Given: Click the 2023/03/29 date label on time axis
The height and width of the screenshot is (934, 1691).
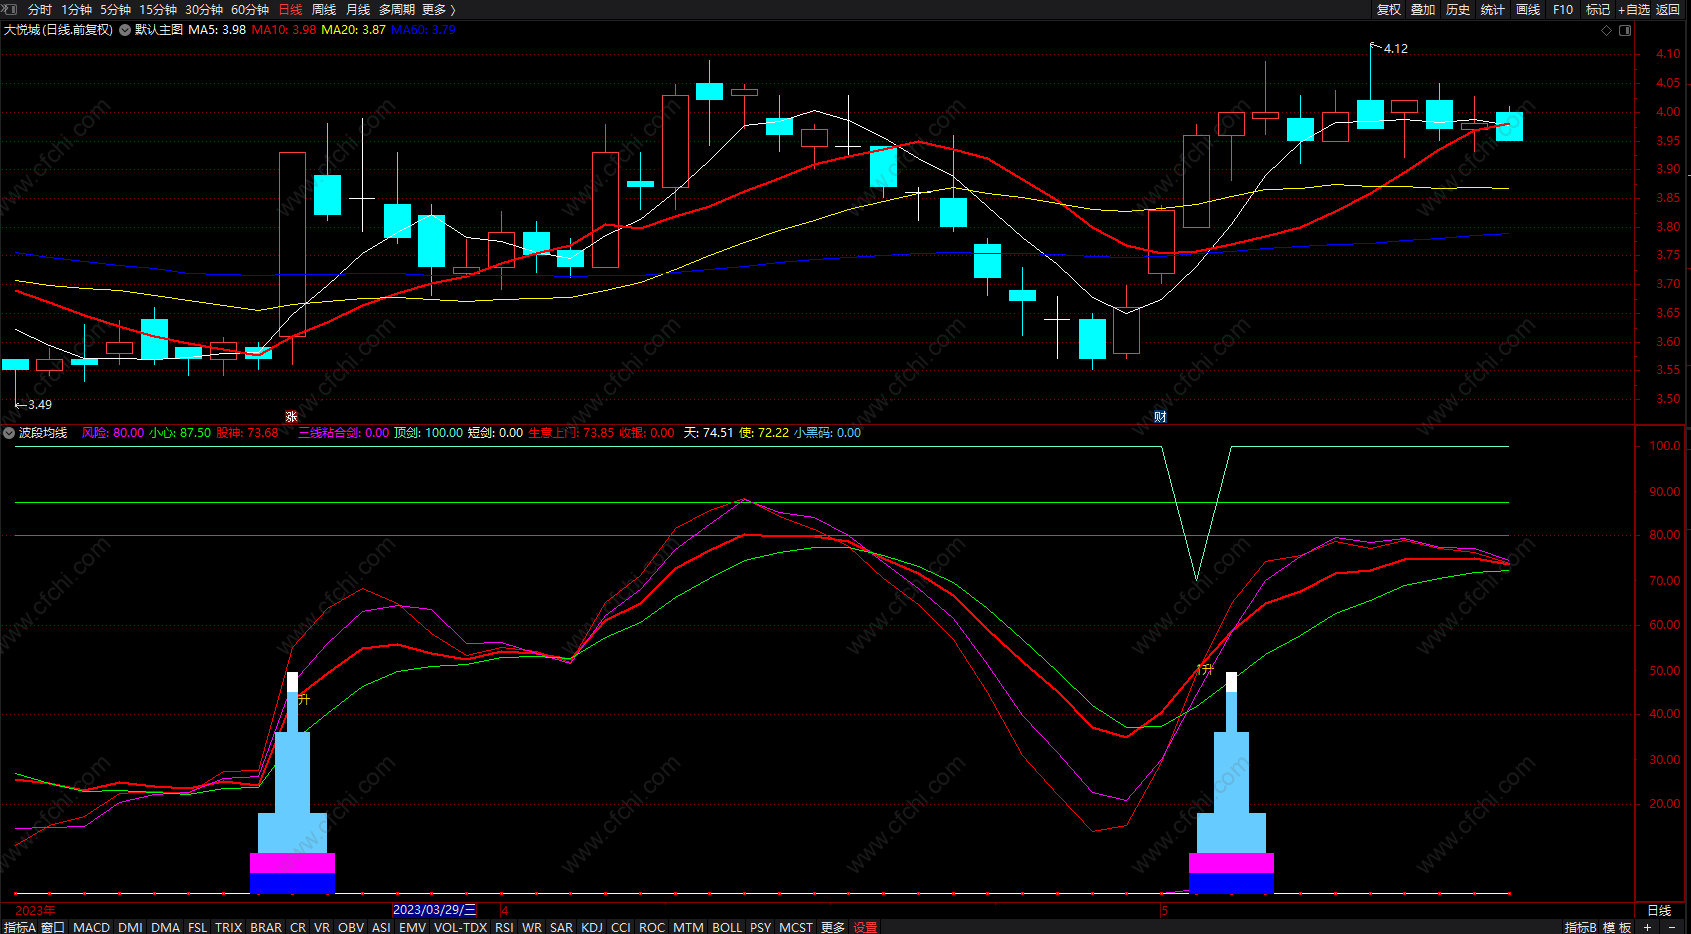Looking at the screenshot, I should [x=434, y=910].
